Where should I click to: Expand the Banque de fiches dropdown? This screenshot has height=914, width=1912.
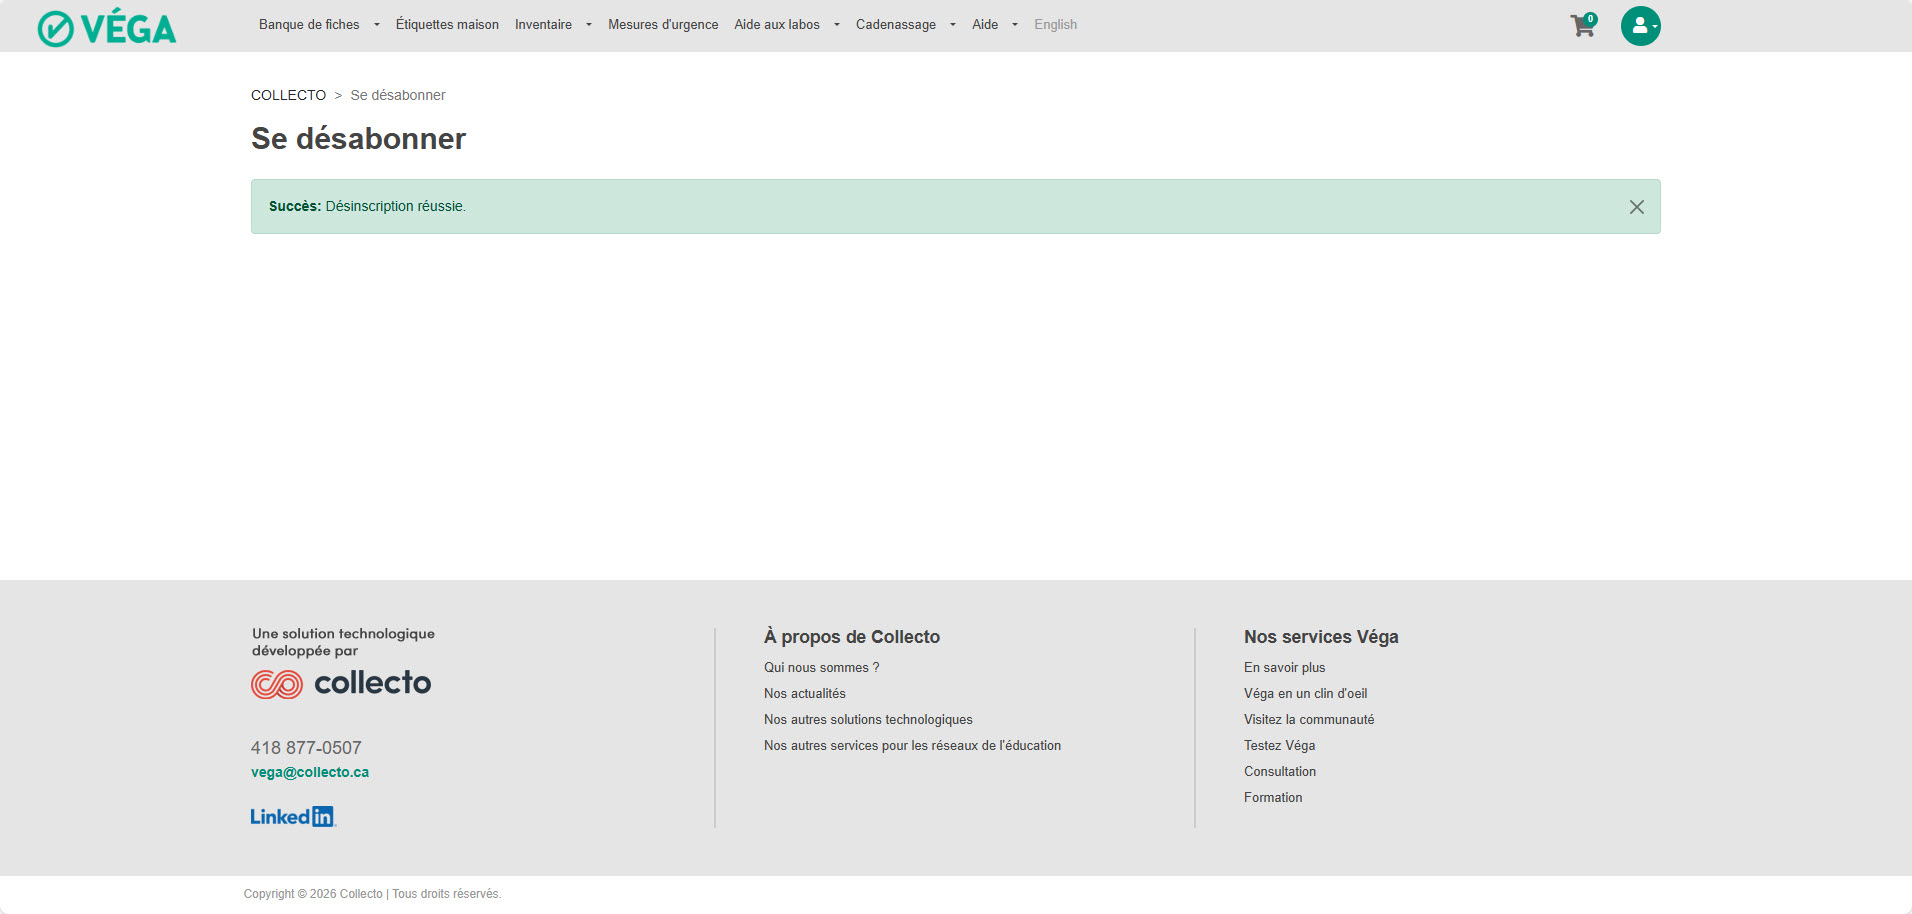(x=318, y=25)
